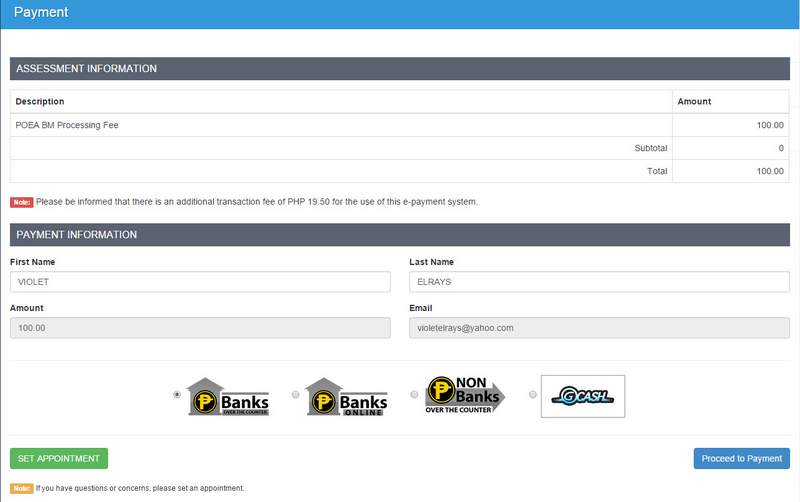The height and width of the screenshot is (502, 800).
Task: Click the Banks Over the Counter logo
Action: pyautogui.click(x=229, y=395)
